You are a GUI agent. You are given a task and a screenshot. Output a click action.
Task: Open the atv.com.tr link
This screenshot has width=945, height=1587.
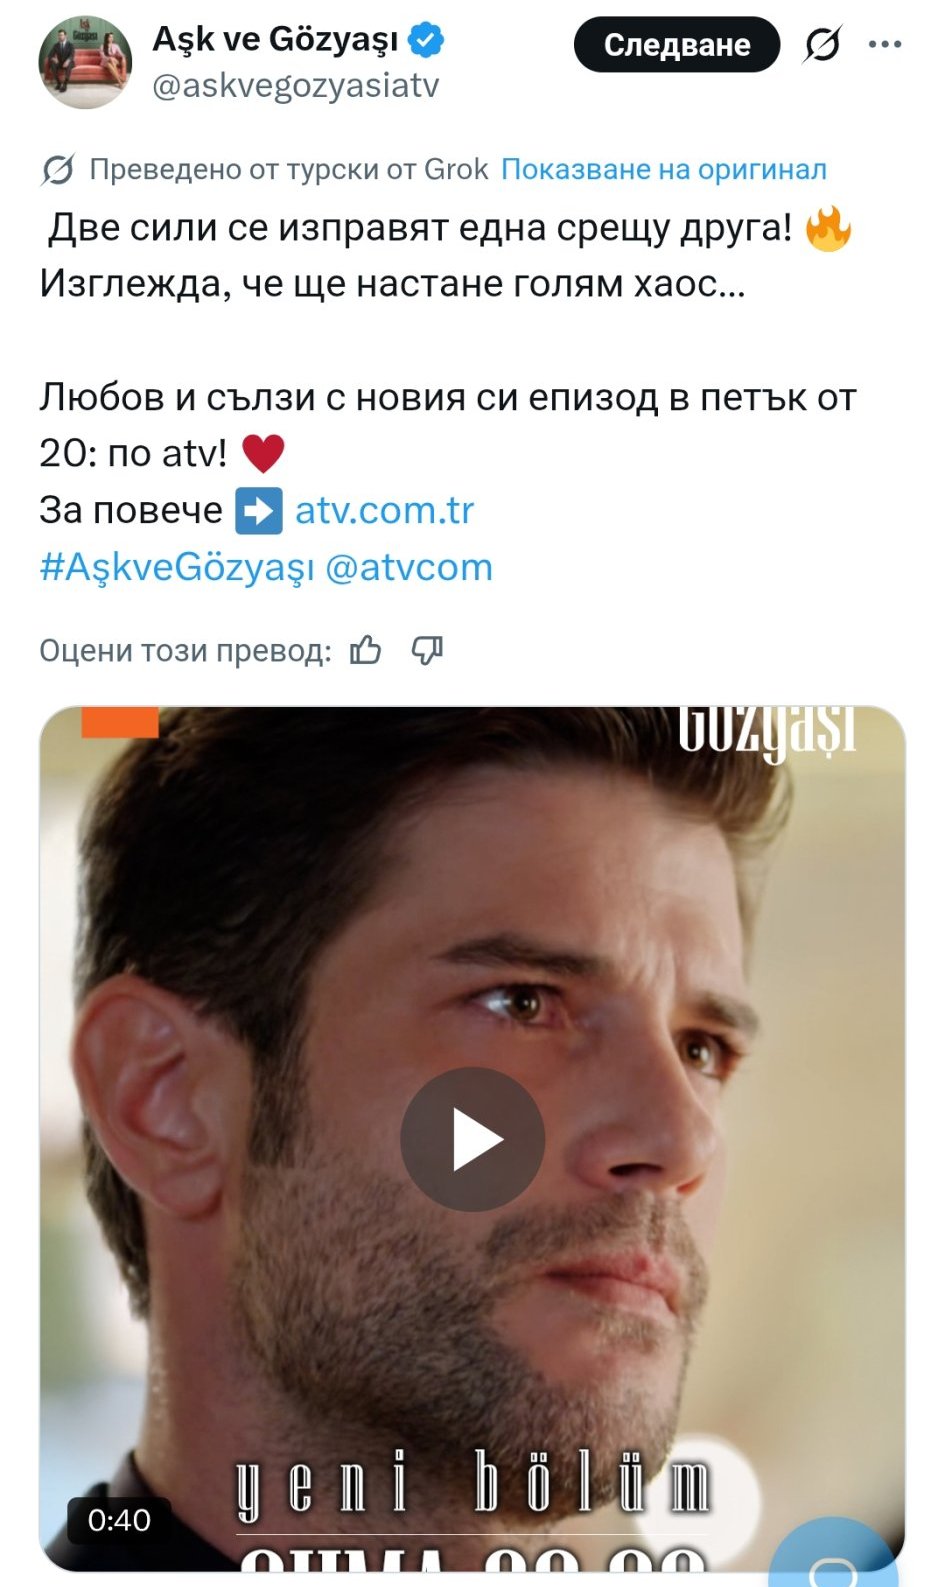384,510
